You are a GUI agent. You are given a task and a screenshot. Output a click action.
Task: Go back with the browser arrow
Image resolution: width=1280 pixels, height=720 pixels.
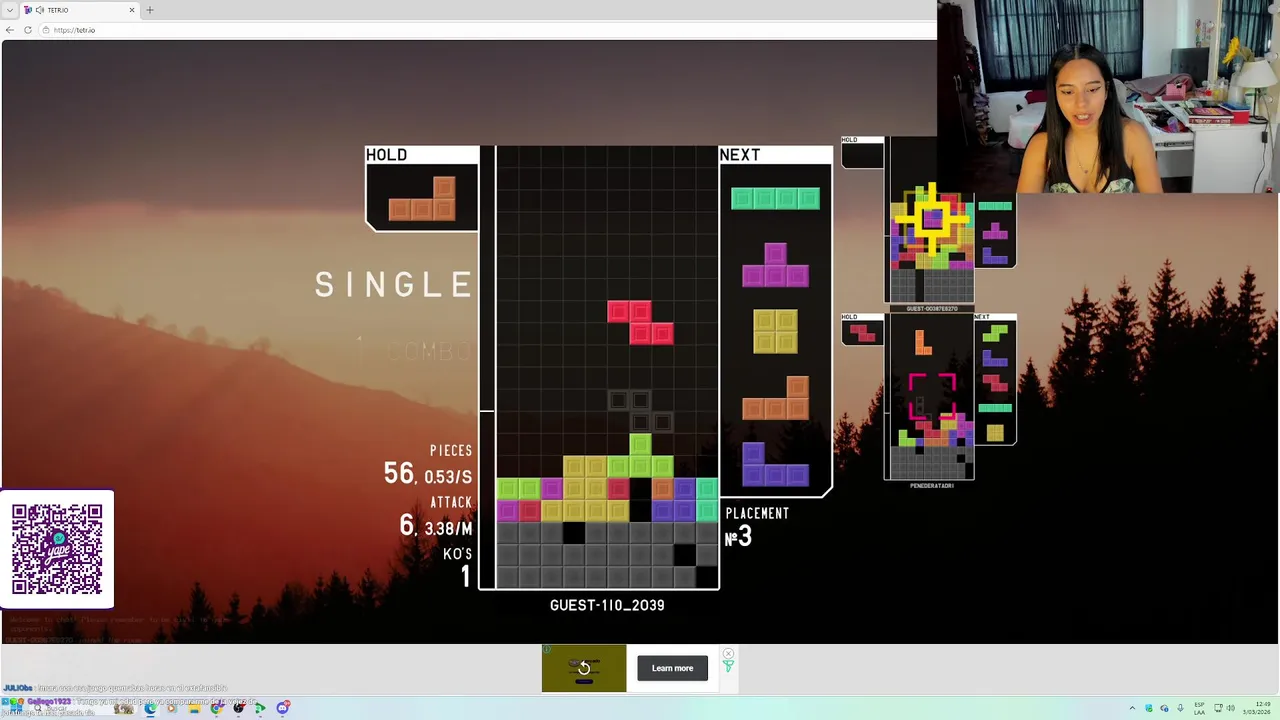point(10,30)
